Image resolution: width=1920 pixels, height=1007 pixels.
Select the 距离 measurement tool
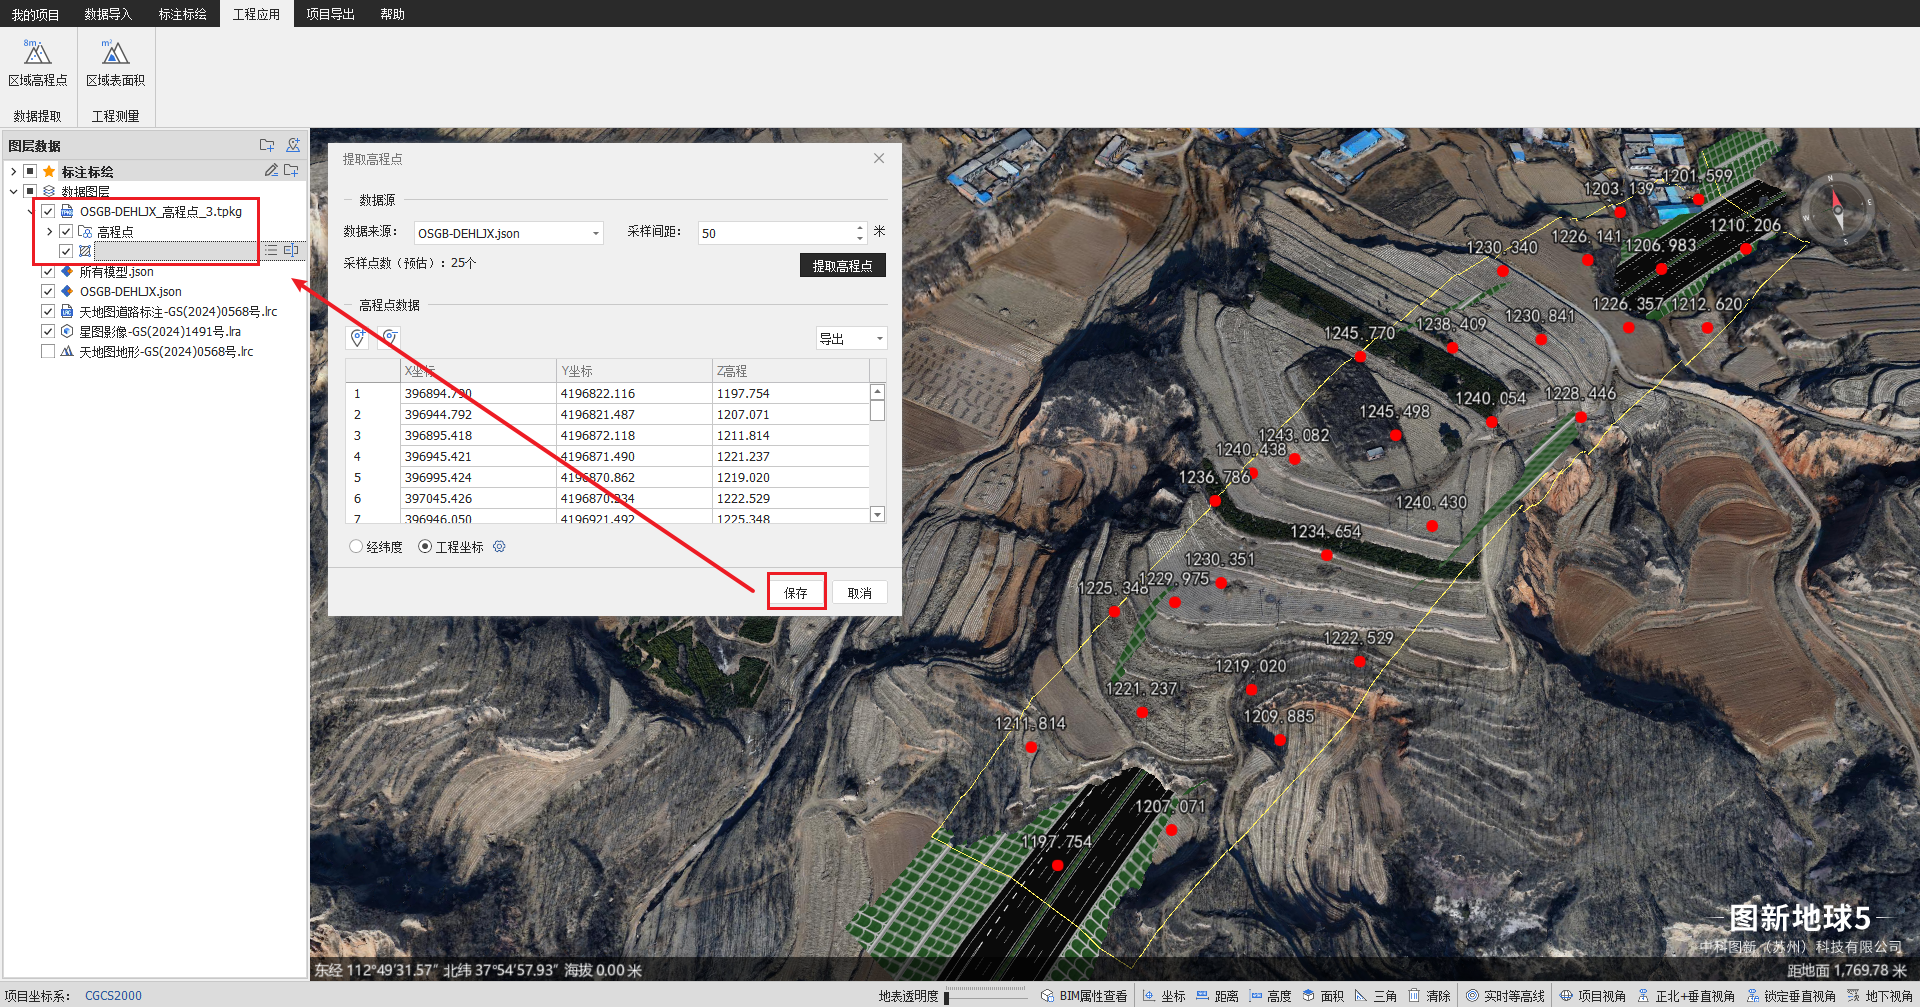coord(1217,996)
